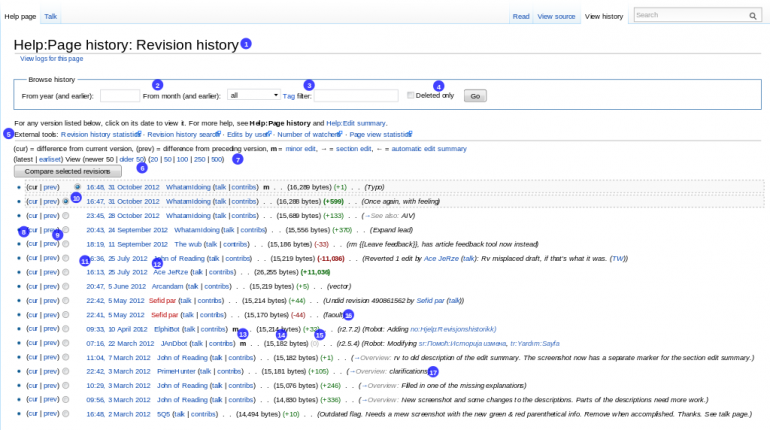Image resolution: width=770 pixels, height=430 pixels.
Task: Toggle the Deleted only checkbox
Action: pyautogui.click(x=410, y=95)
